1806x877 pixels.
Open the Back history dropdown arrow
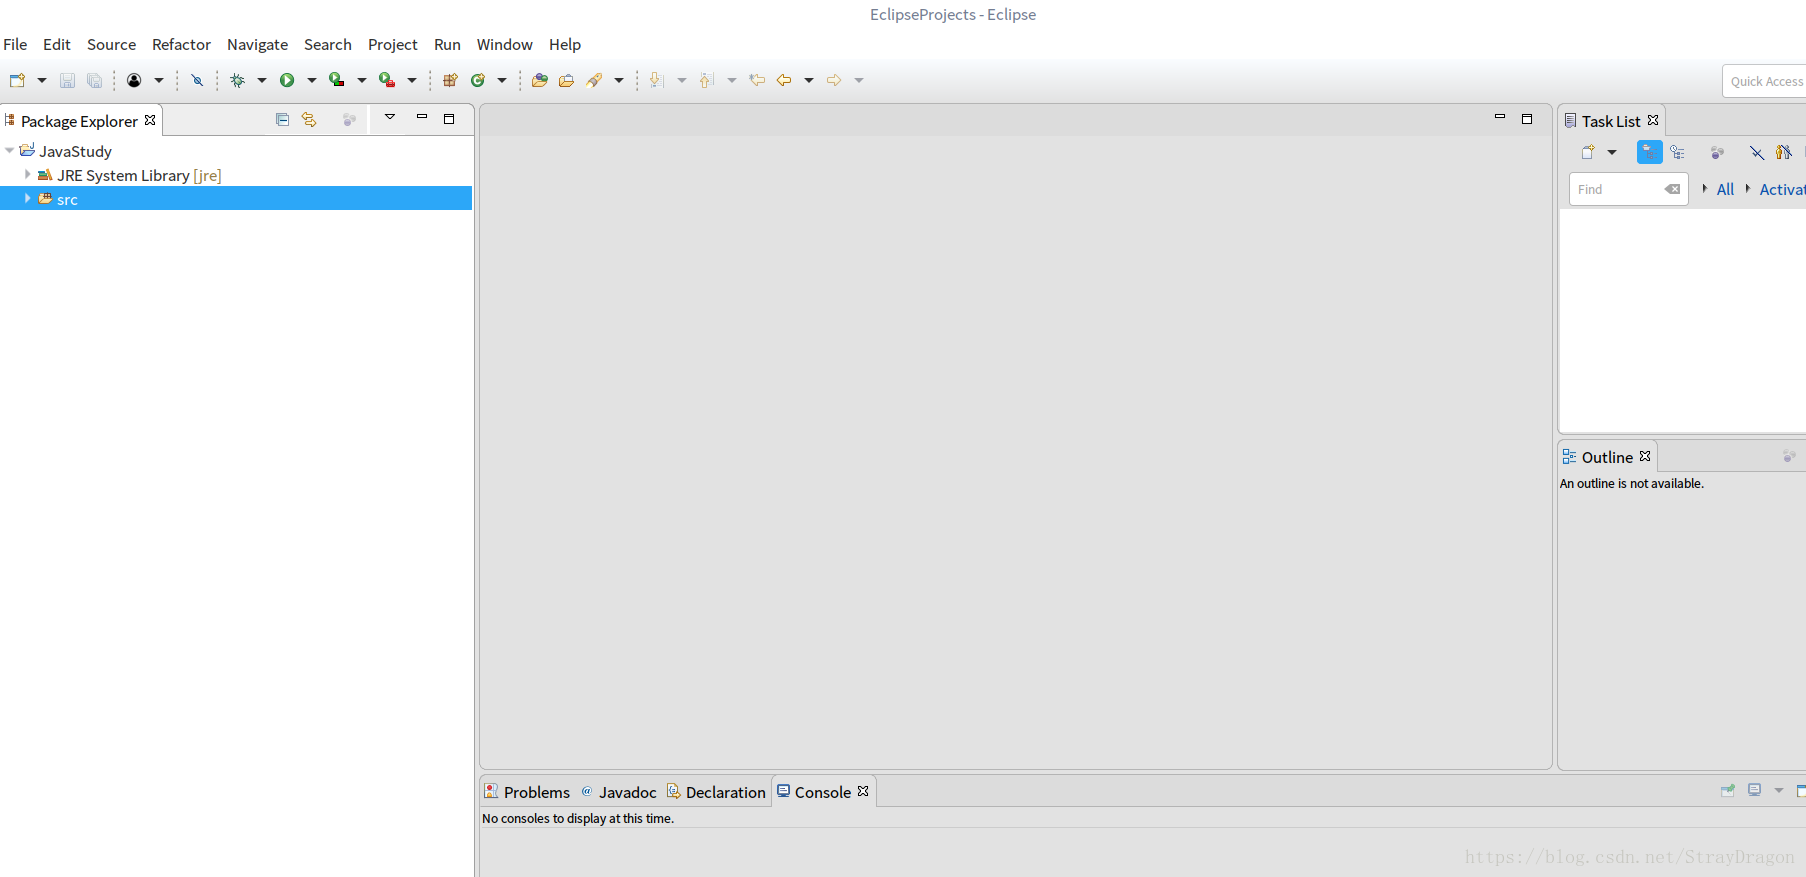point(809,80)
